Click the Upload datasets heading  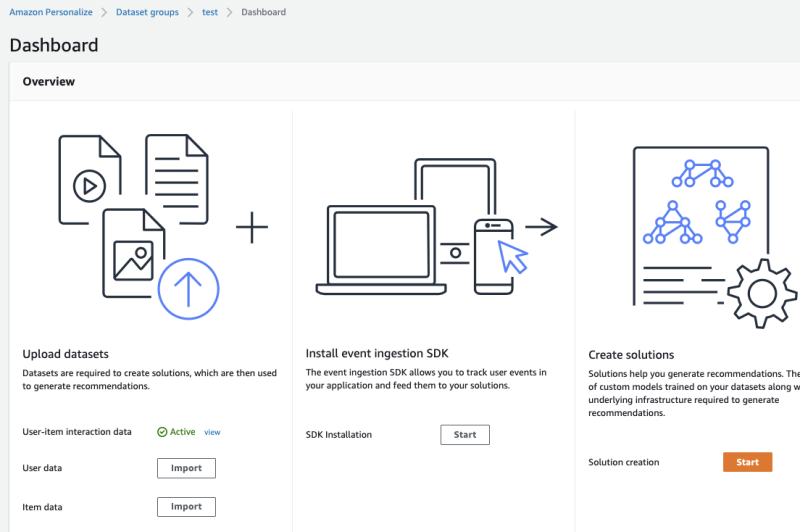click(65, 354)
